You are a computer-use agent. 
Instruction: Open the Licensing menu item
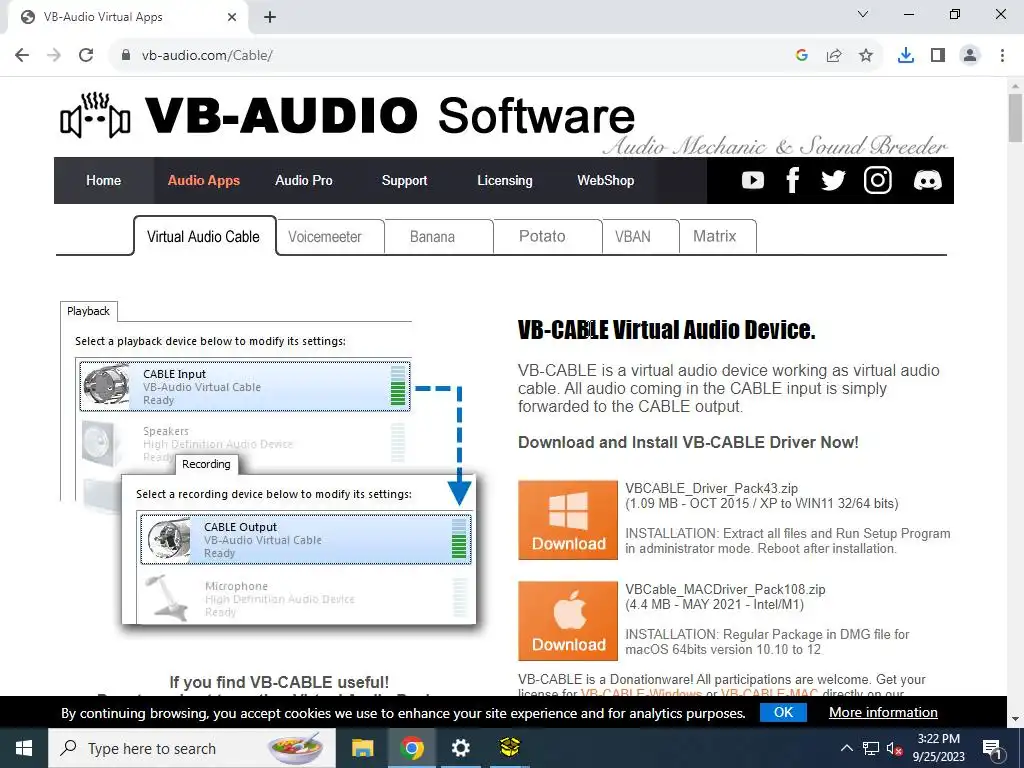[x=505, y=180]
